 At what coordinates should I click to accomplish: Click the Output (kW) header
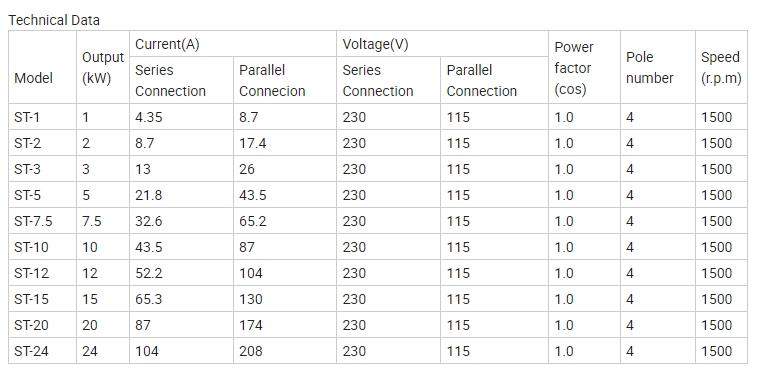pos(103,68)
